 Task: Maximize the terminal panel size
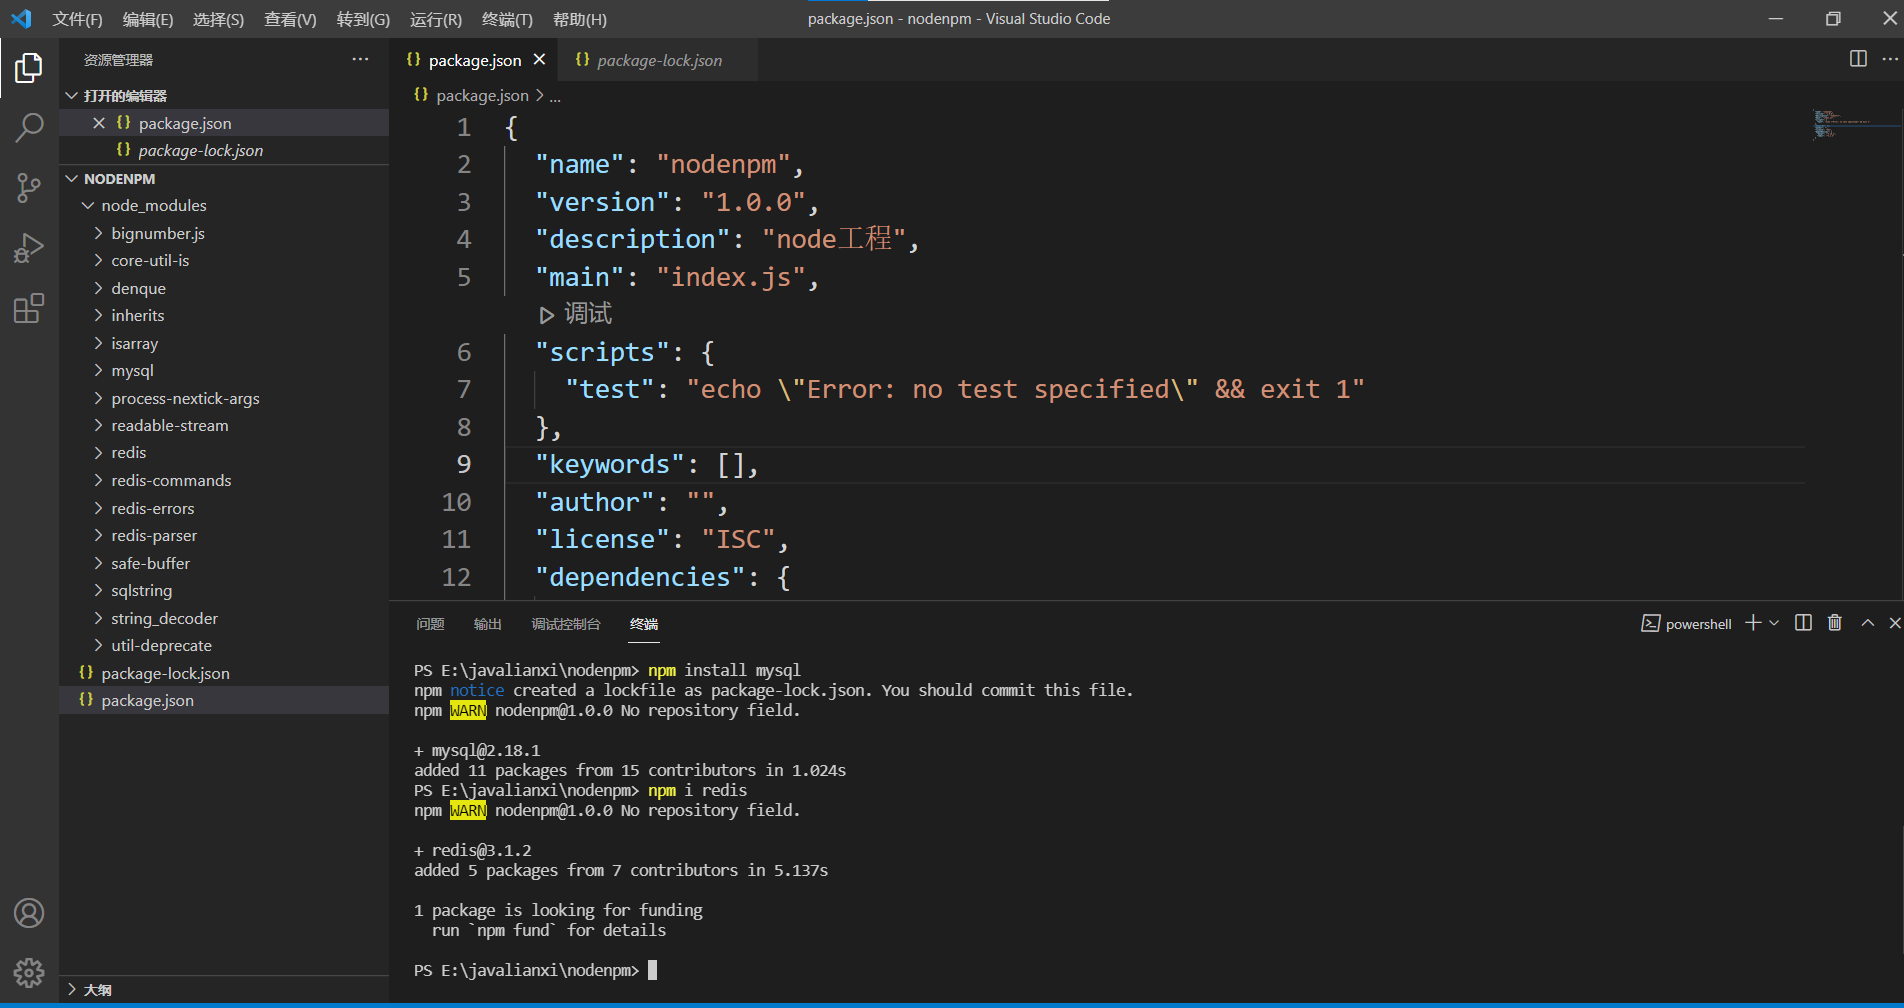[x=1867, y=623]
